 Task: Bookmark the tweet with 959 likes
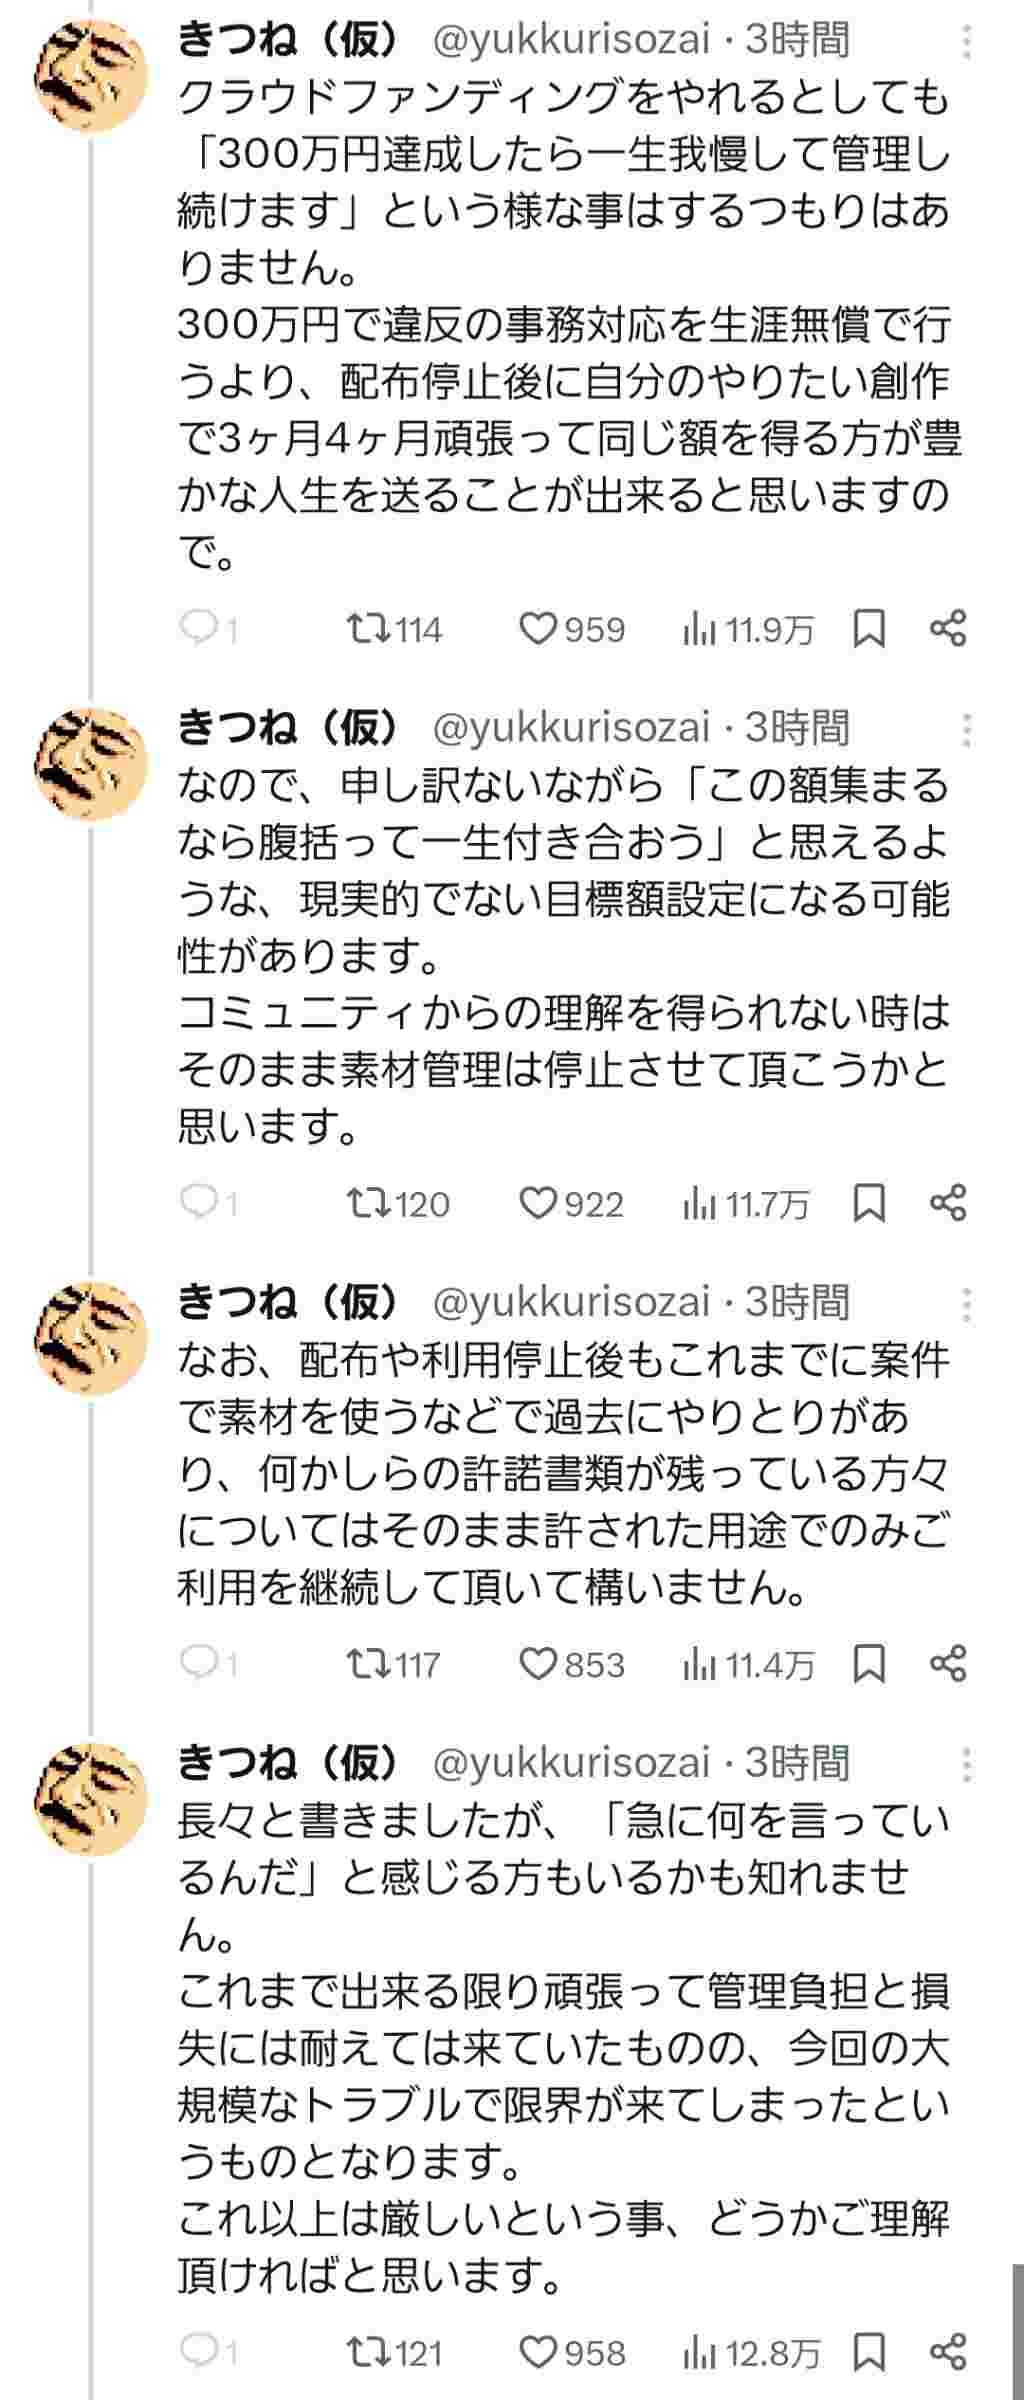pos(869,629)
